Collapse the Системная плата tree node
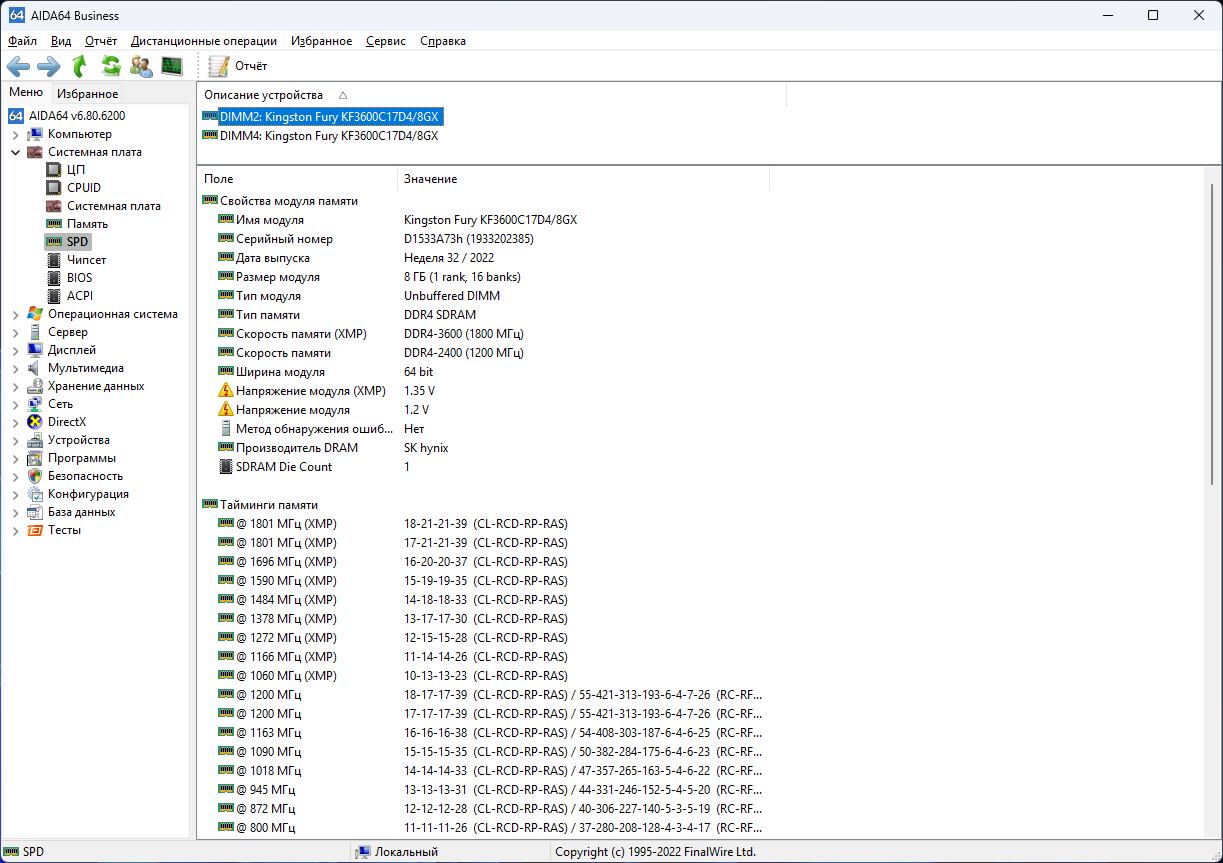 coord(15,152)
